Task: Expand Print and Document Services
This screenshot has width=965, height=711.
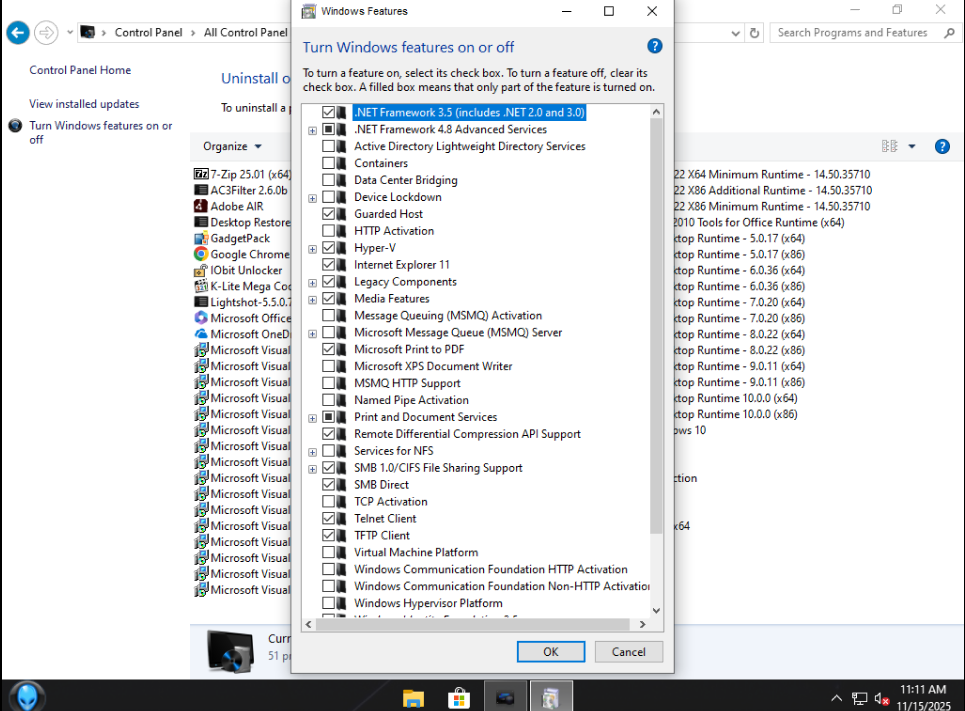Action: point(313,419)
